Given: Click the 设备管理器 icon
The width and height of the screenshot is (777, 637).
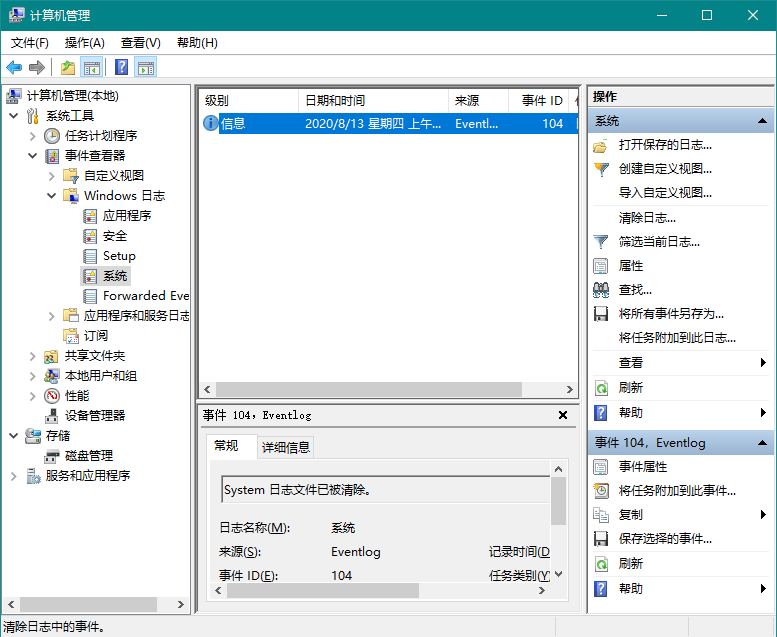Looking at the screenshot, I should (x=52, y=416).
